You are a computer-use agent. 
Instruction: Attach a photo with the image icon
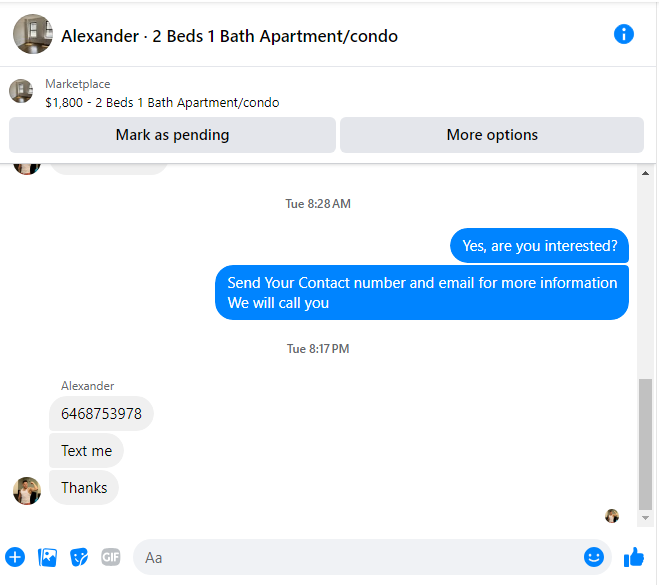click(47, 557)
